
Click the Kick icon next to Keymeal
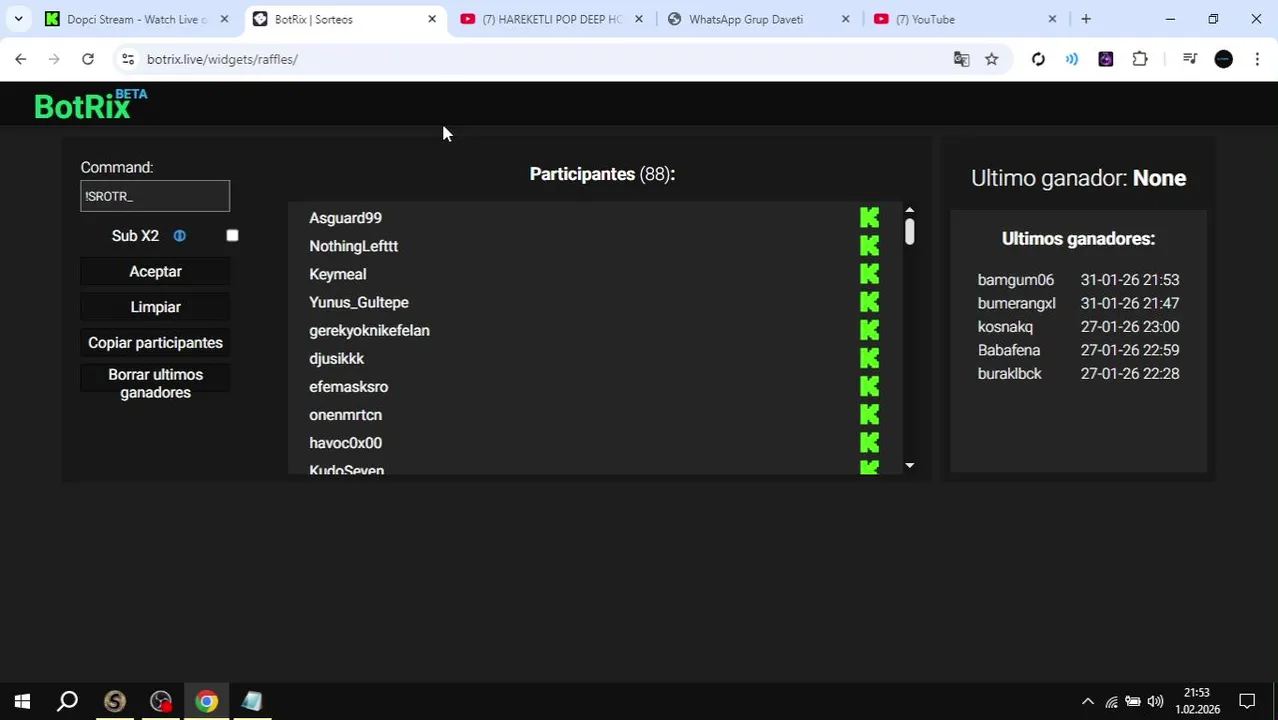(869, 274)
